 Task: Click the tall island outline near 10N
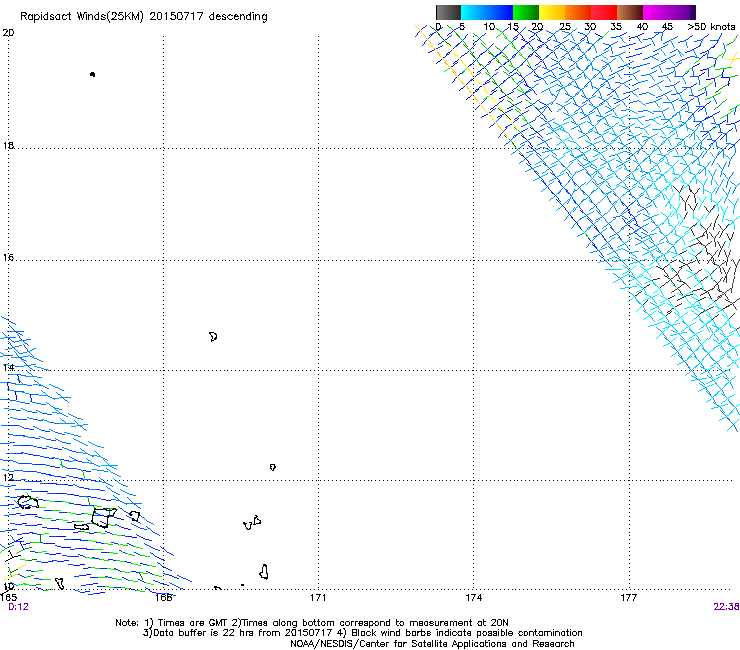264,572
